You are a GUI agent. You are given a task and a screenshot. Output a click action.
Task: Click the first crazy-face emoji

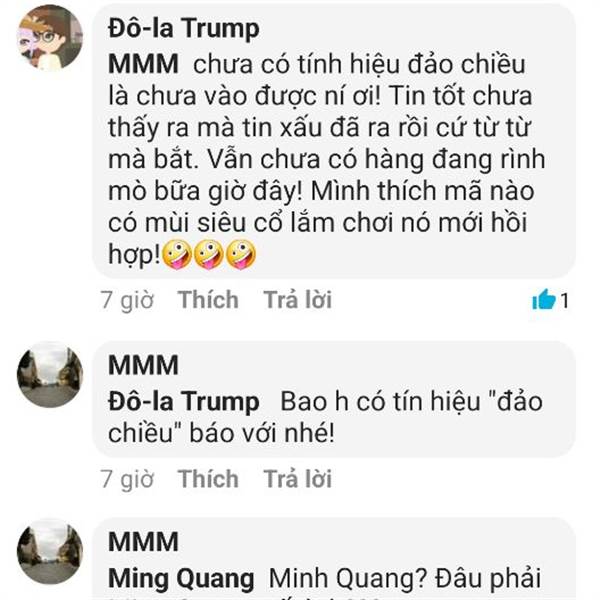[x=177, y=255]
